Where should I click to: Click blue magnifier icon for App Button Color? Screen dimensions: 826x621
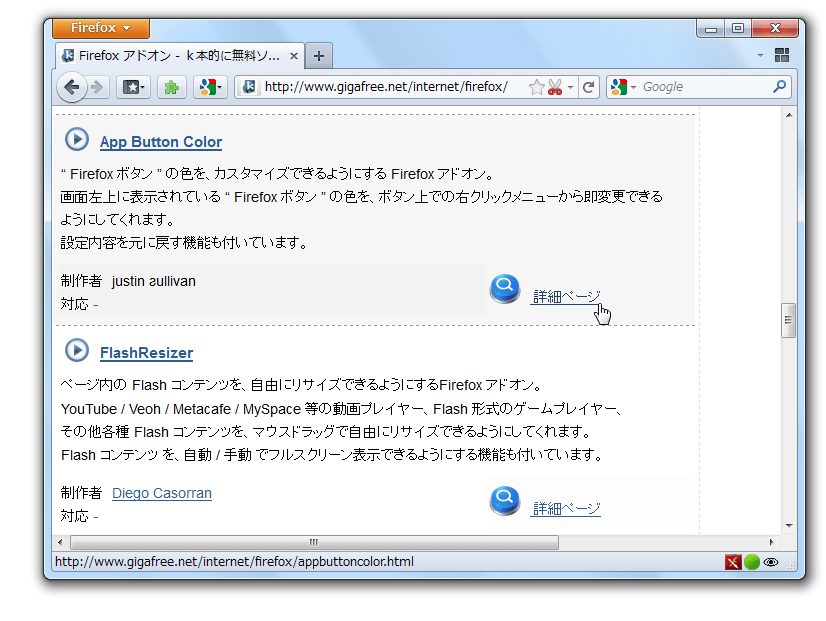(x=505, y=289)
